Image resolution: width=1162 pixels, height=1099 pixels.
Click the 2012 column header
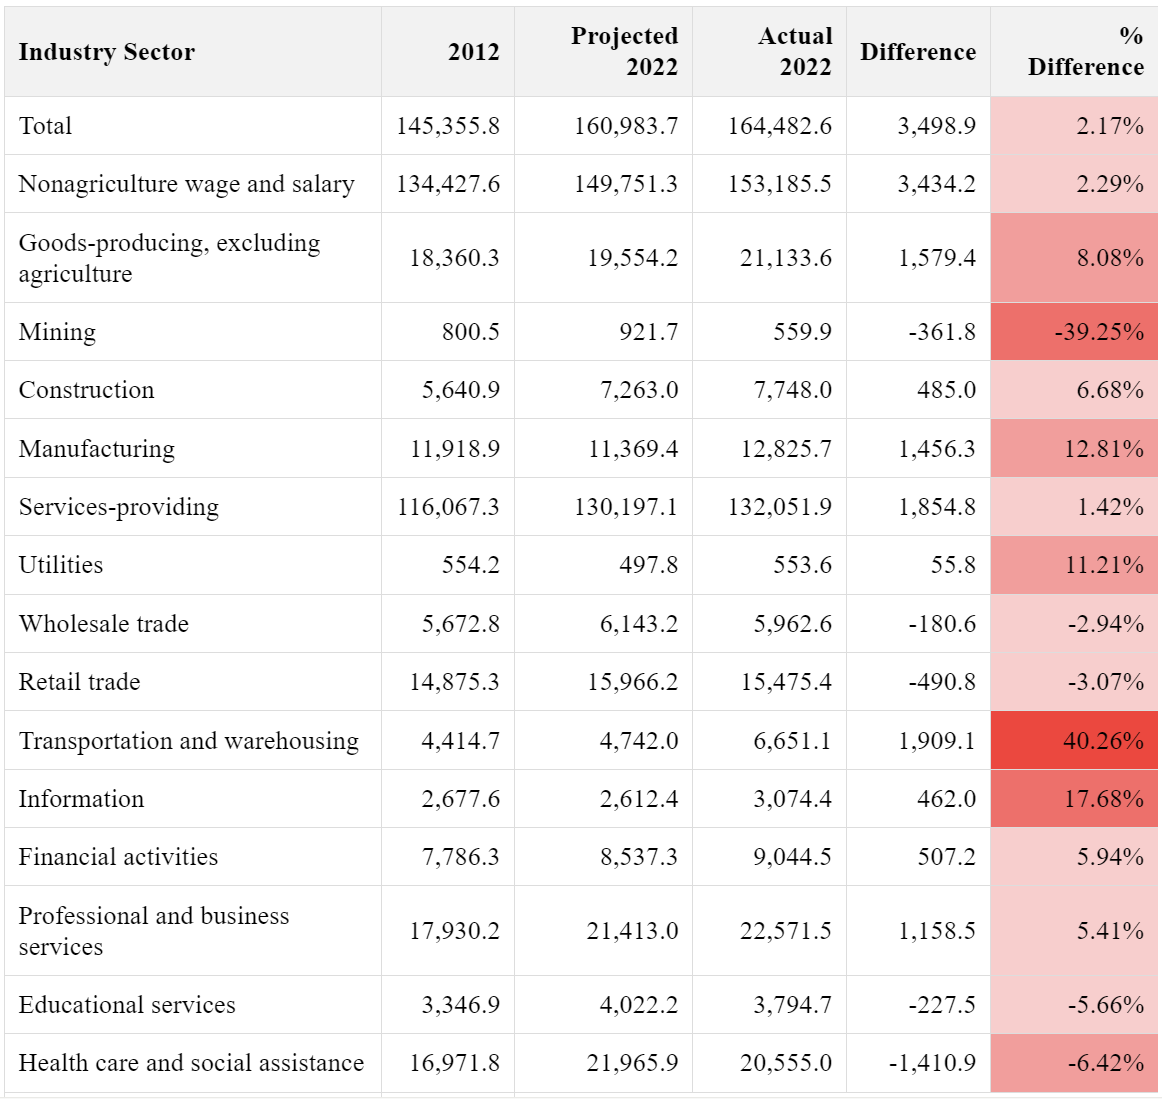tap(473, 52)
